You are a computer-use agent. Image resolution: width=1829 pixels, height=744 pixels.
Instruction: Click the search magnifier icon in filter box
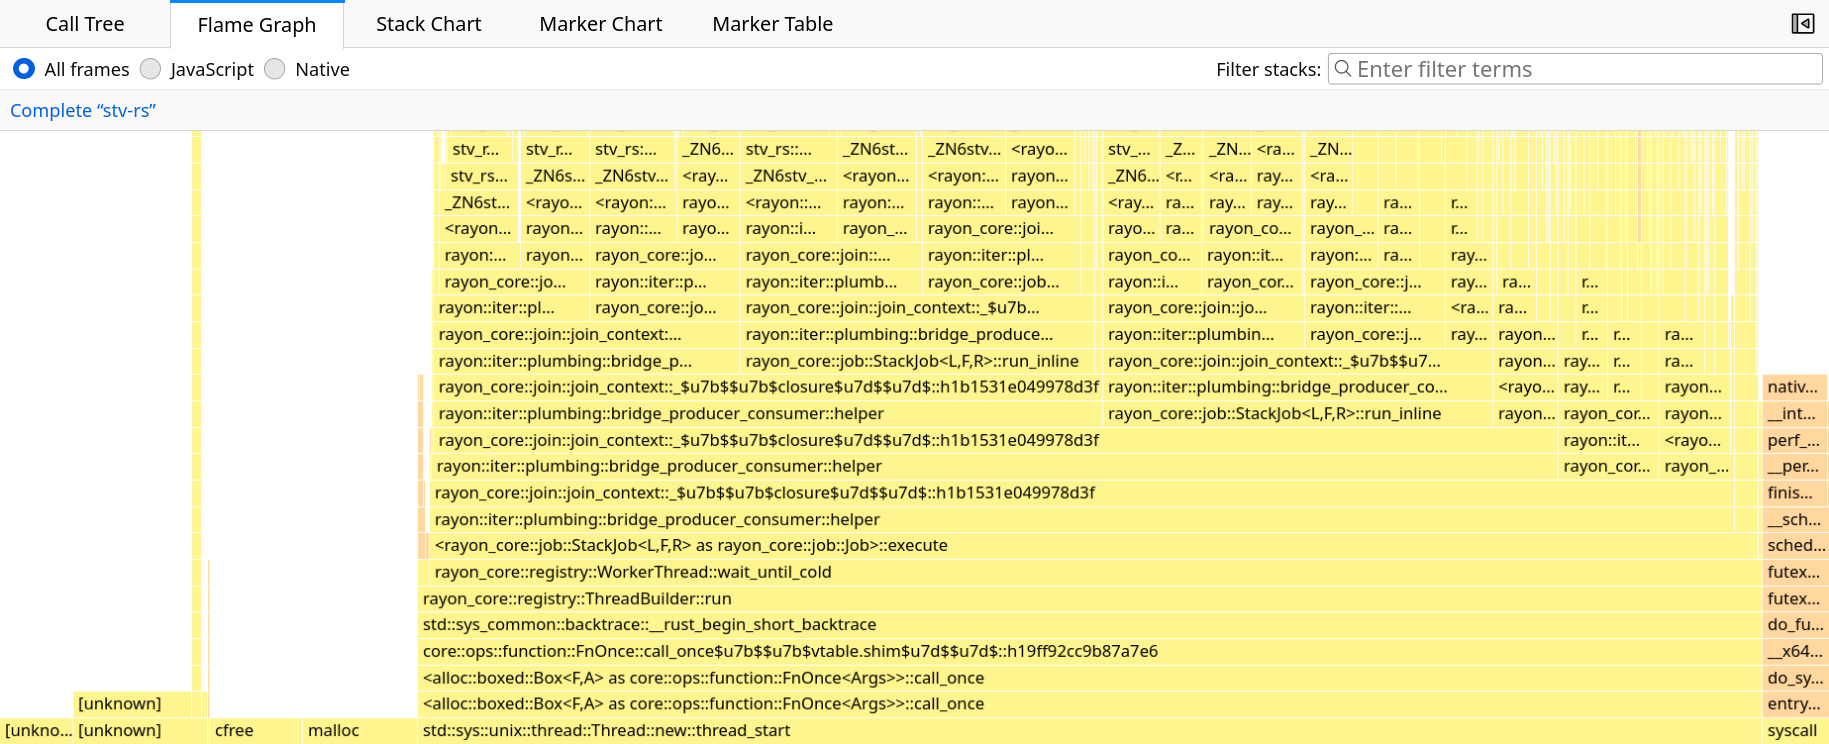(1343, 69)
